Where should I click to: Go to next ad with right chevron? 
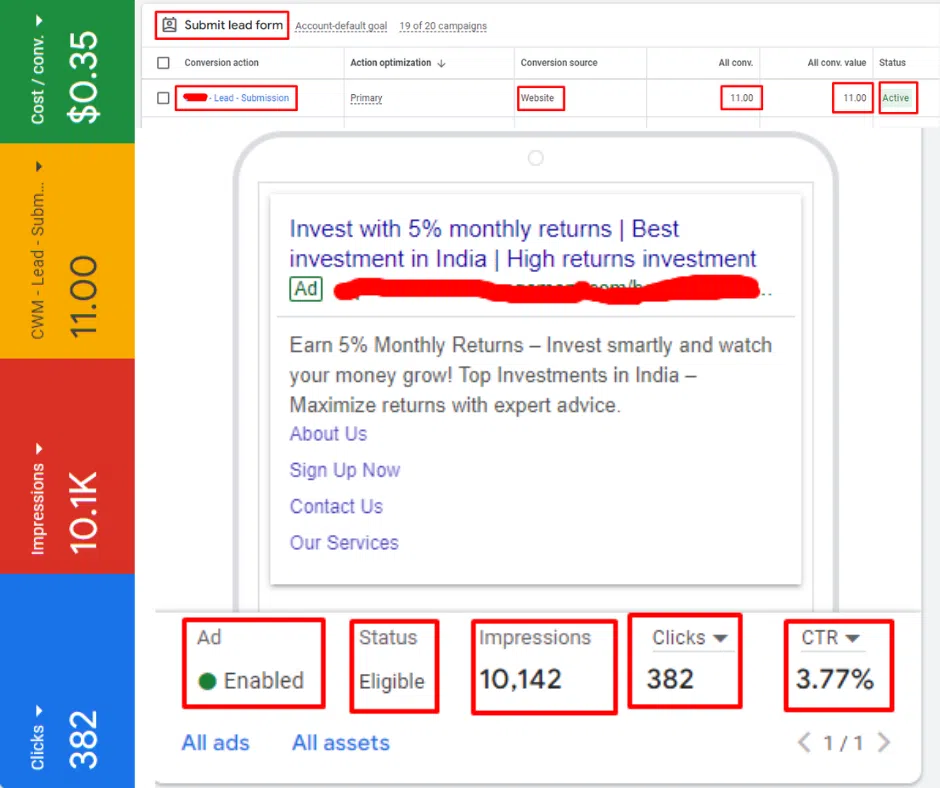[x=883, y=743]
